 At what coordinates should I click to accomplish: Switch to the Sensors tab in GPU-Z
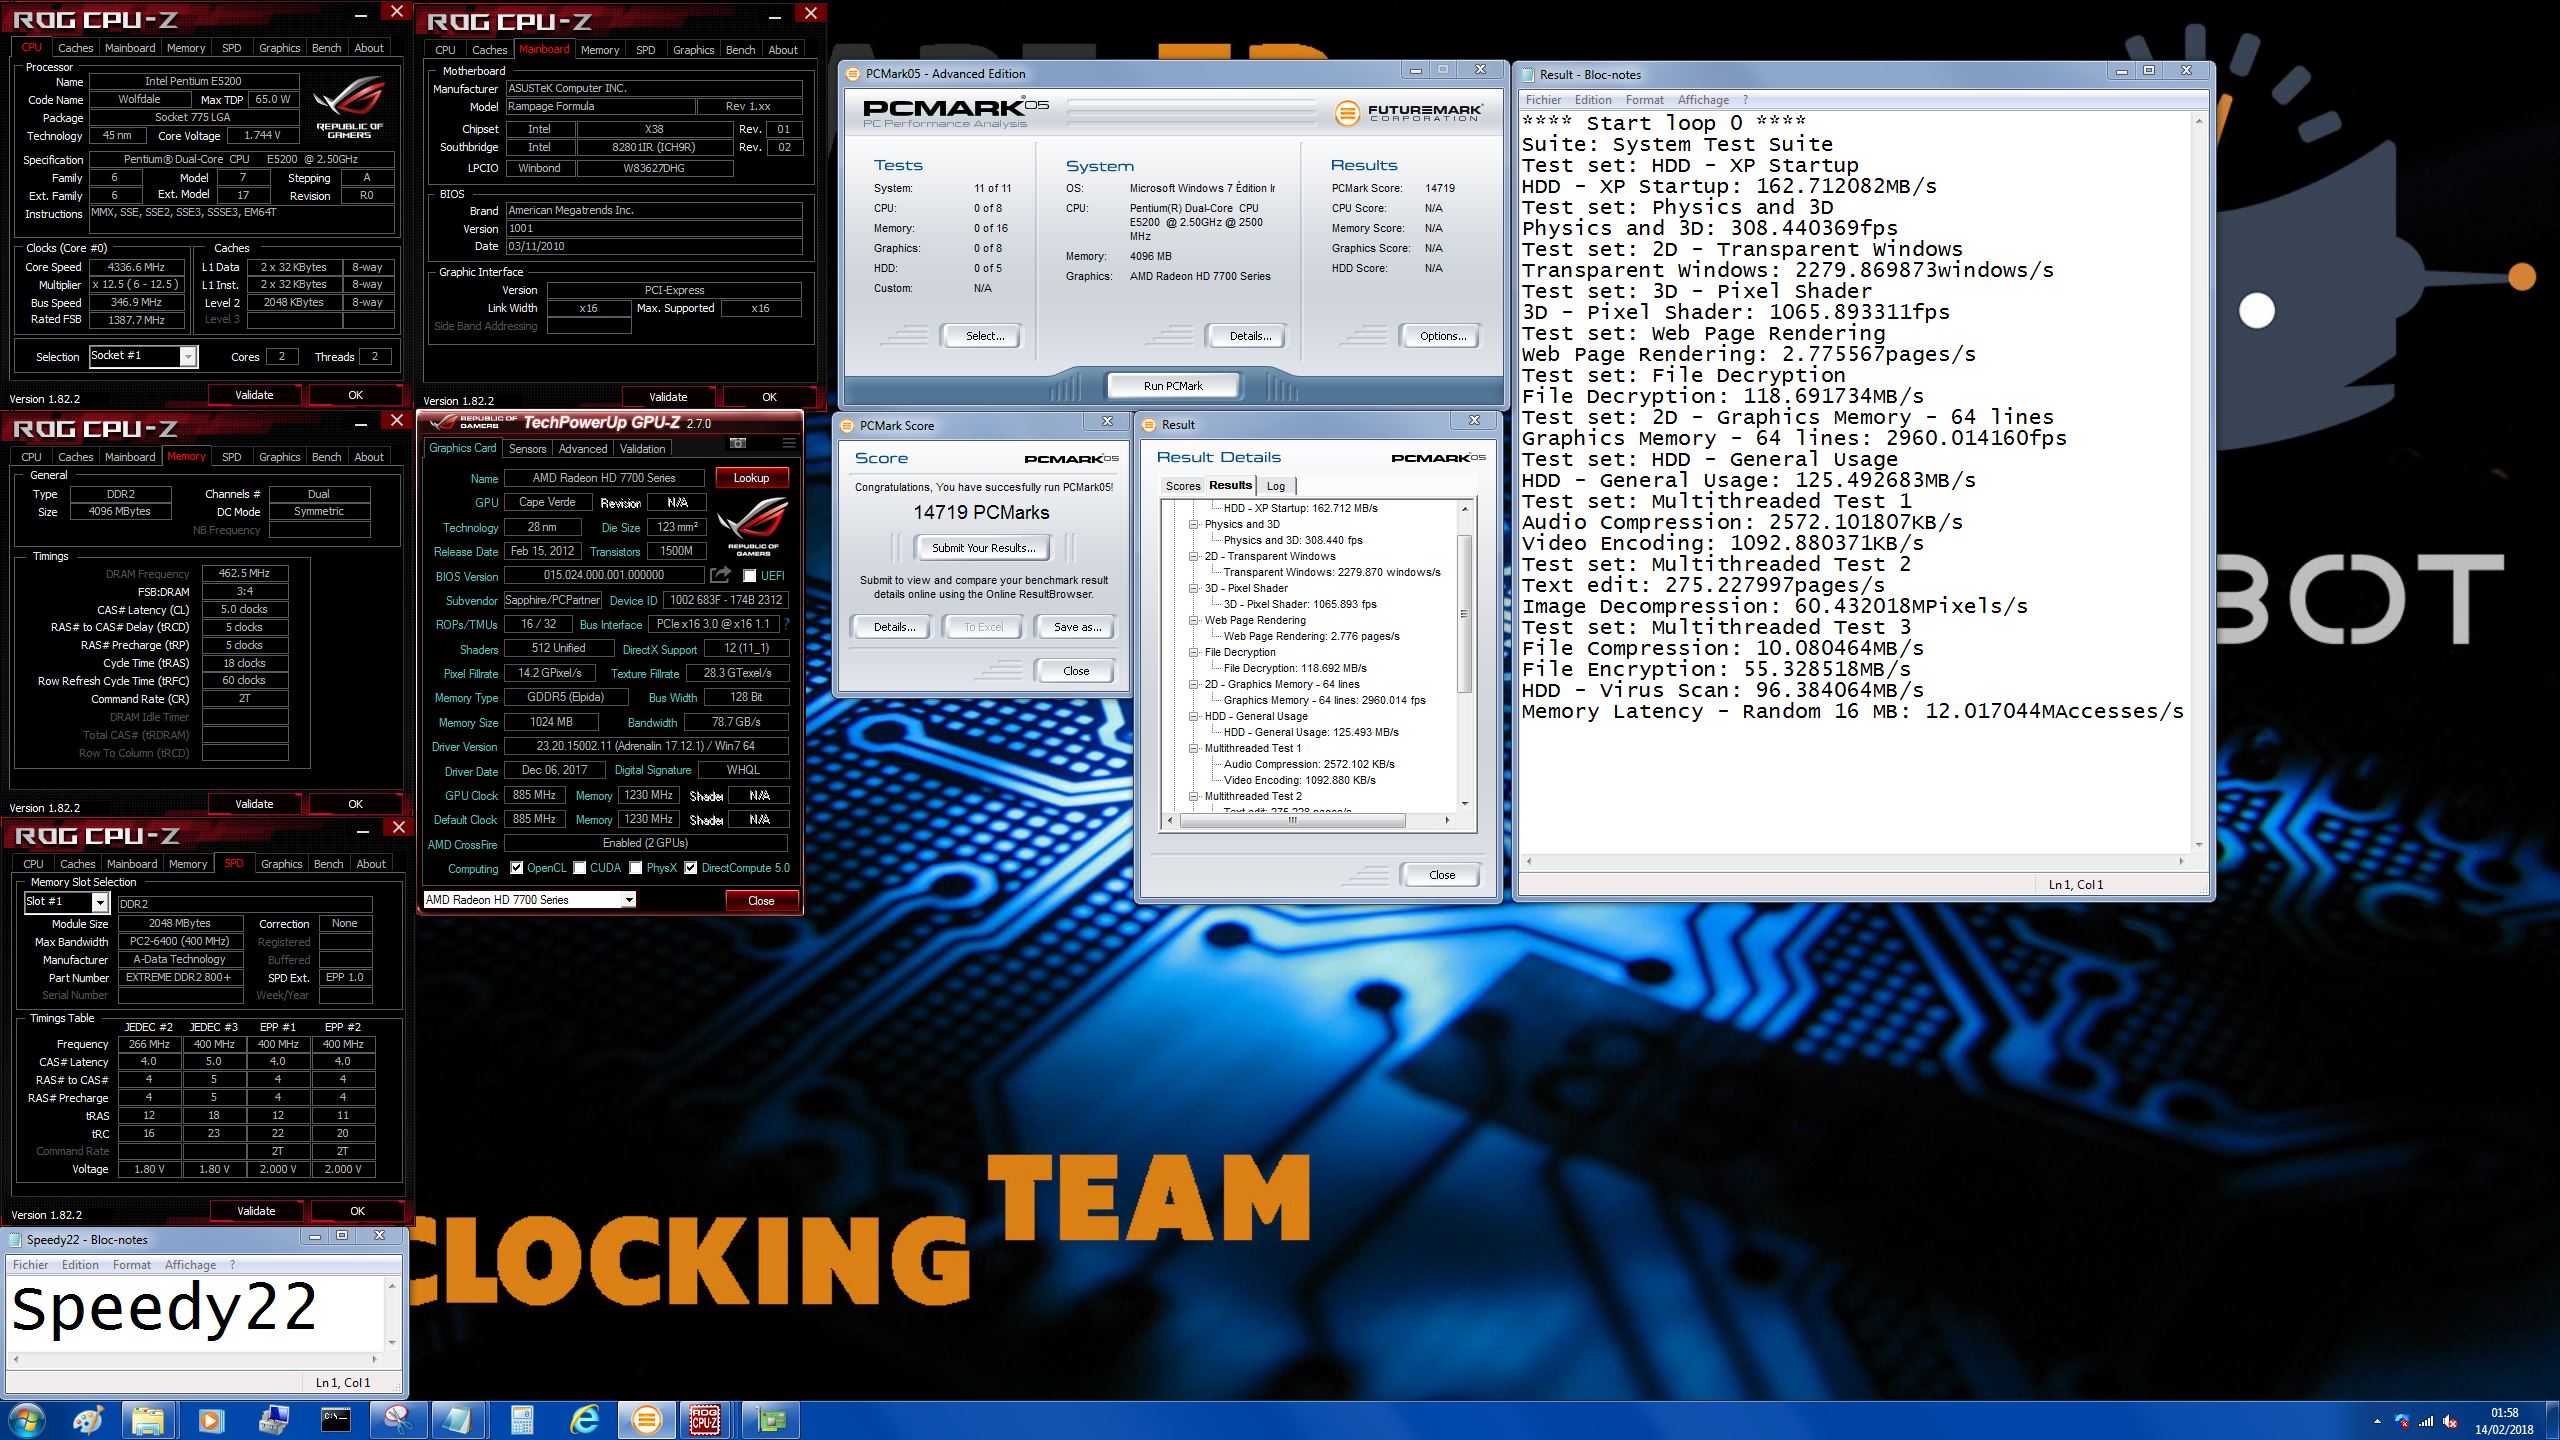(x=527, y=449)
